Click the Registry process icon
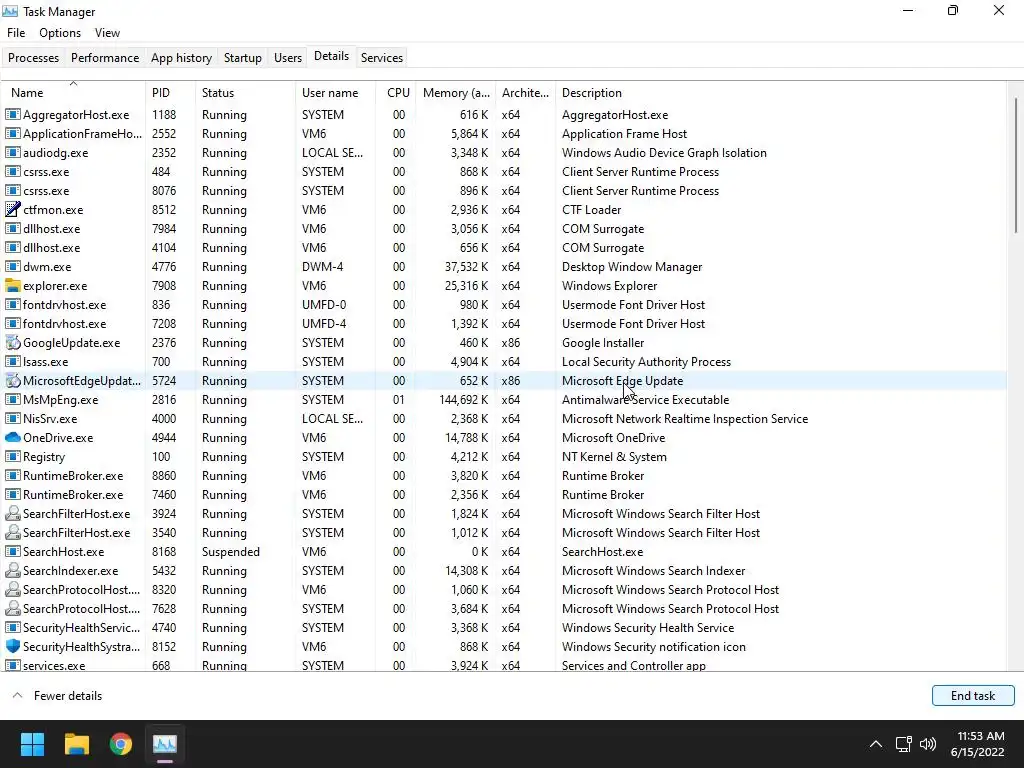Image resolution: width=1024 pixels, height=768 pixels. [x=12, y=456]
